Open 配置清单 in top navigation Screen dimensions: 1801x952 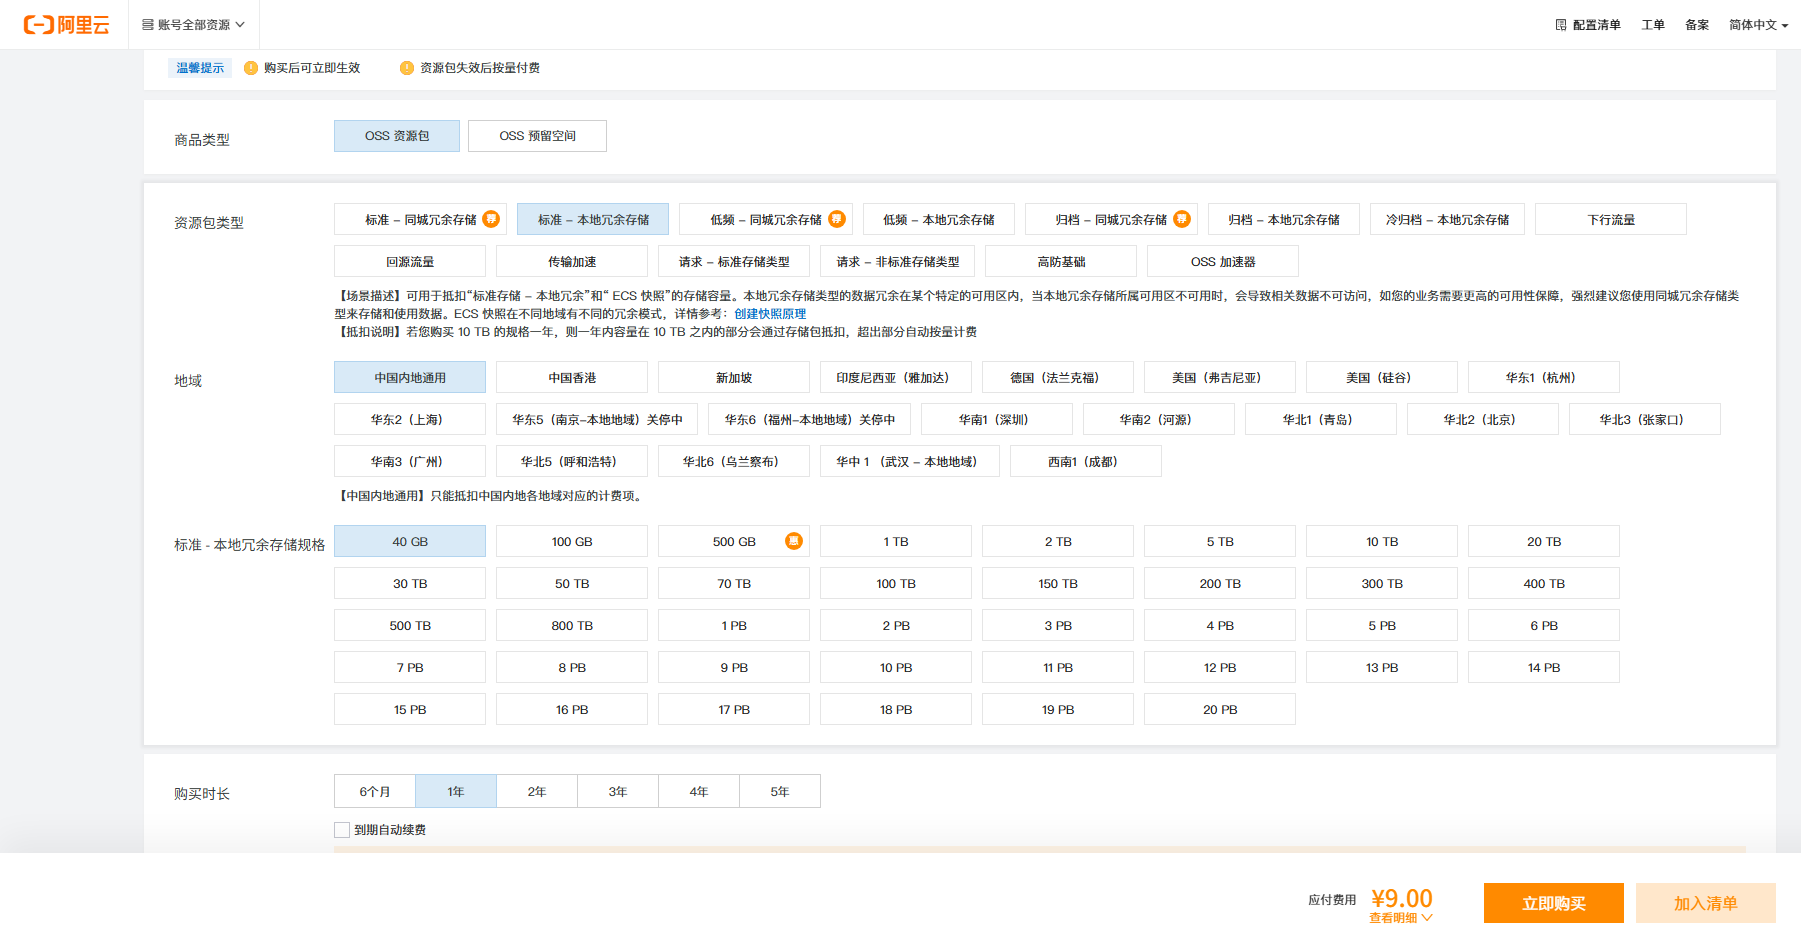tap(1588, 25)
